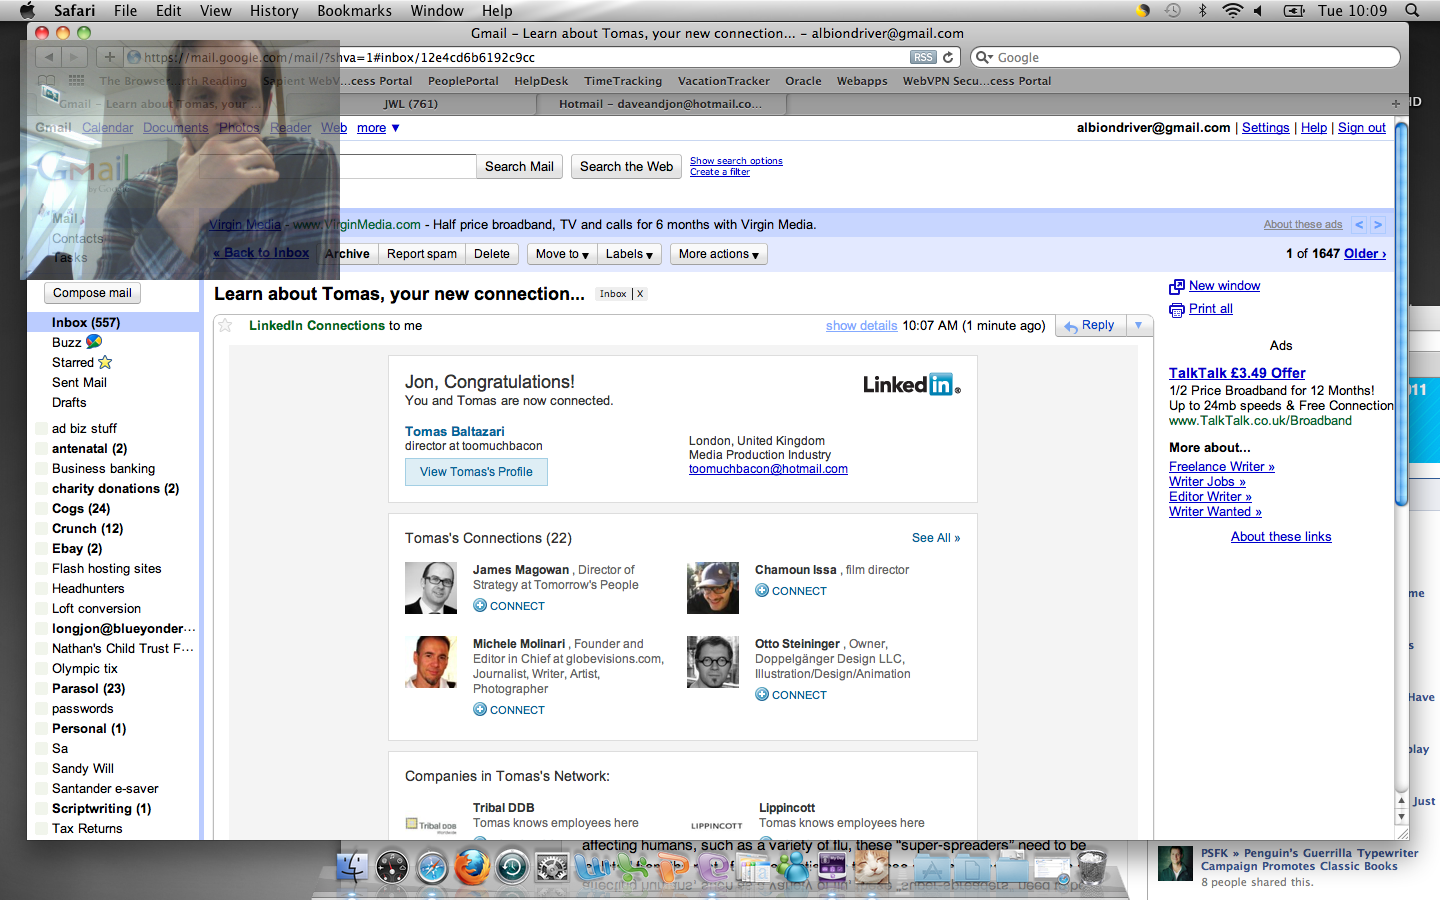Screen dimensions: 1440x900
Task: Click Back to Inbox link
Action: (261, 253)
